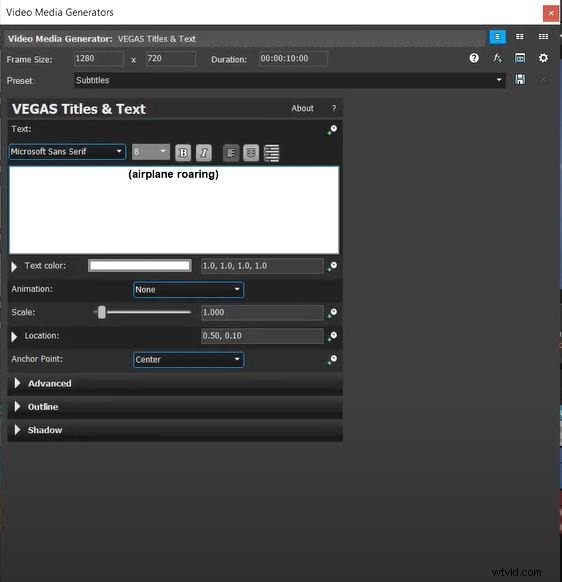Align text to the right
Image resolution: width=562 pixels, height=582 pixels.
(x=271, y=153)
